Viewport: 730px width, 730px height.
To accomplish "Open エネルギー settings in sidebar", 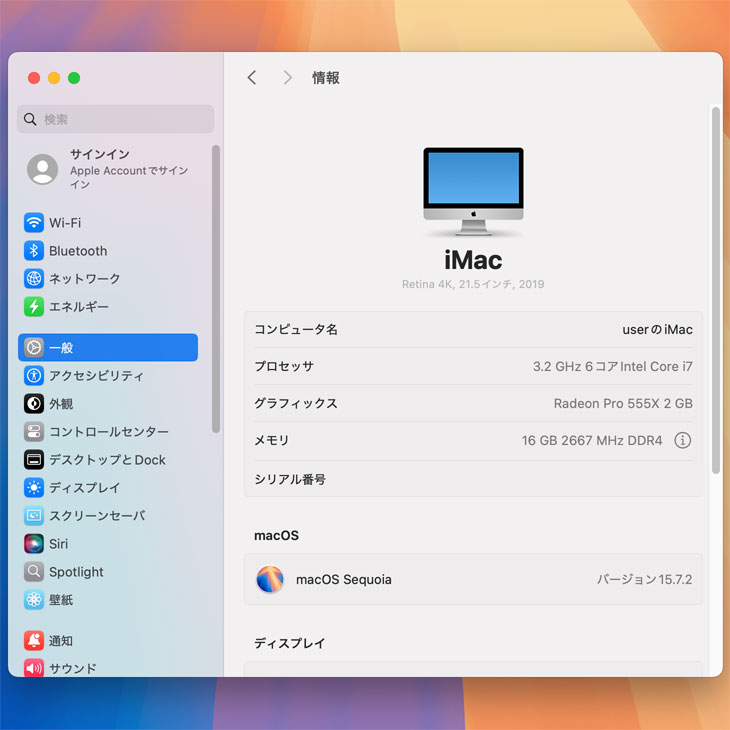I will (x=78, y=307).
